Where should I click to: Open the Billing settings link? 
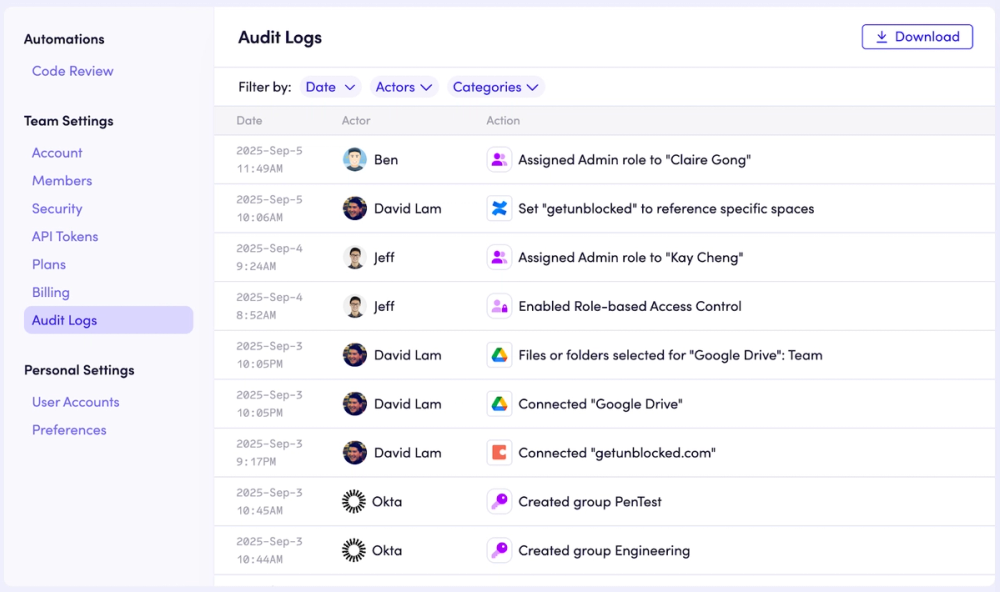point(51,292)
